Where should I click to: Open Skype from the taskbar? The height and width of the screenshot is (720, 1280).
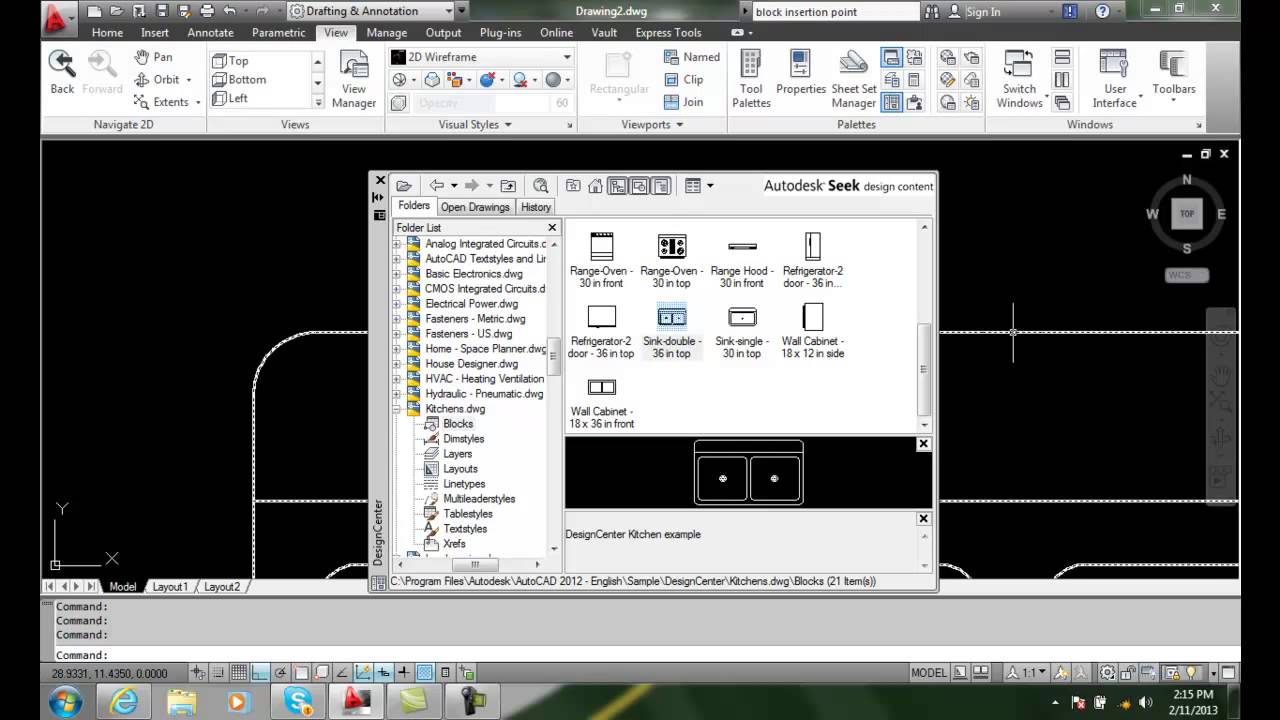298,702
